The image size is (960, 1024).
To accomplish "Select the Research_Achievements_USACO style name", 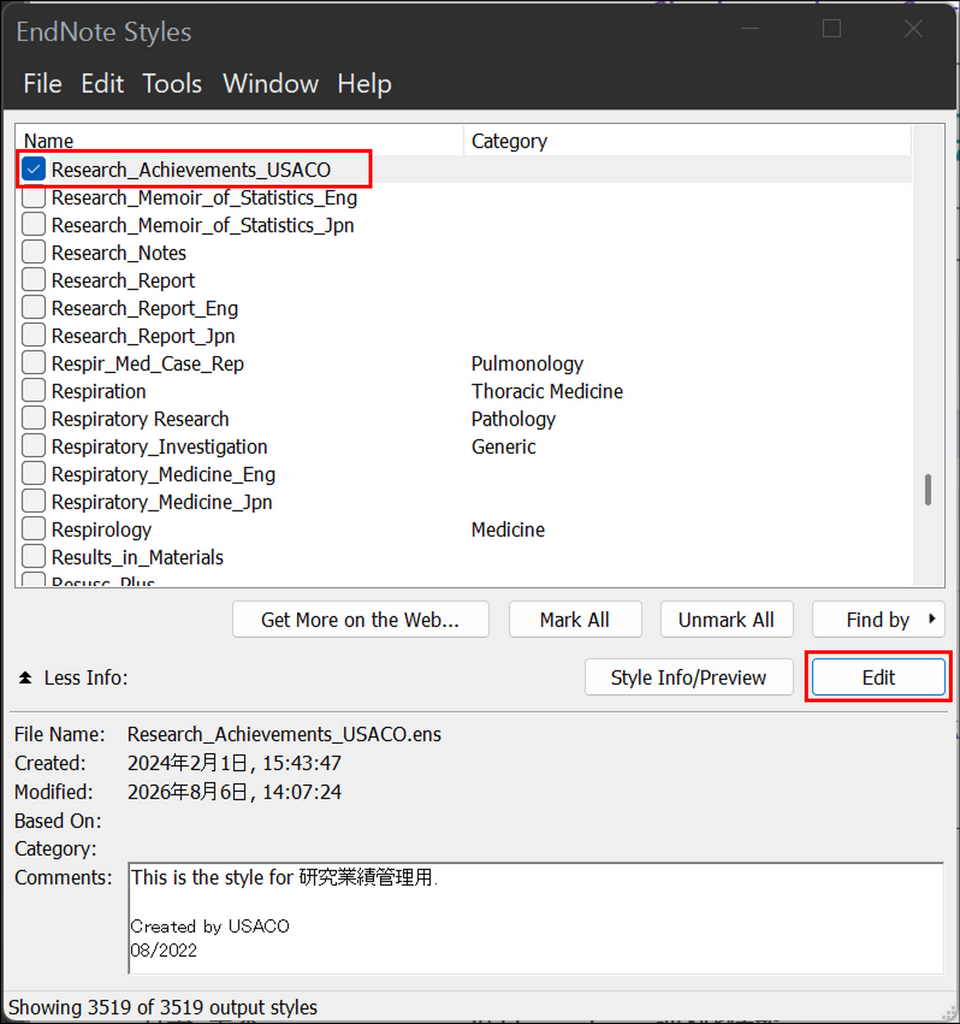I will click(191, 170).
